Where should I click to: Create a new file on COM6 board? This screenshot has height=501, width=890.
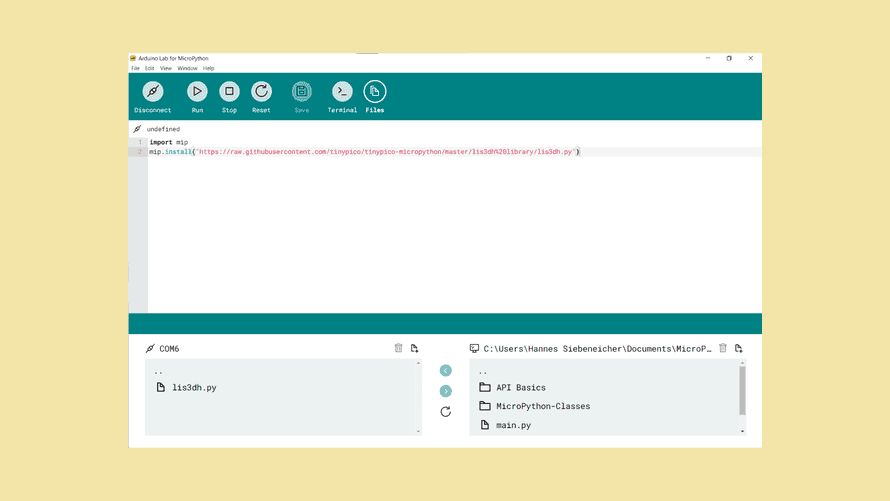tap(414, 348)
